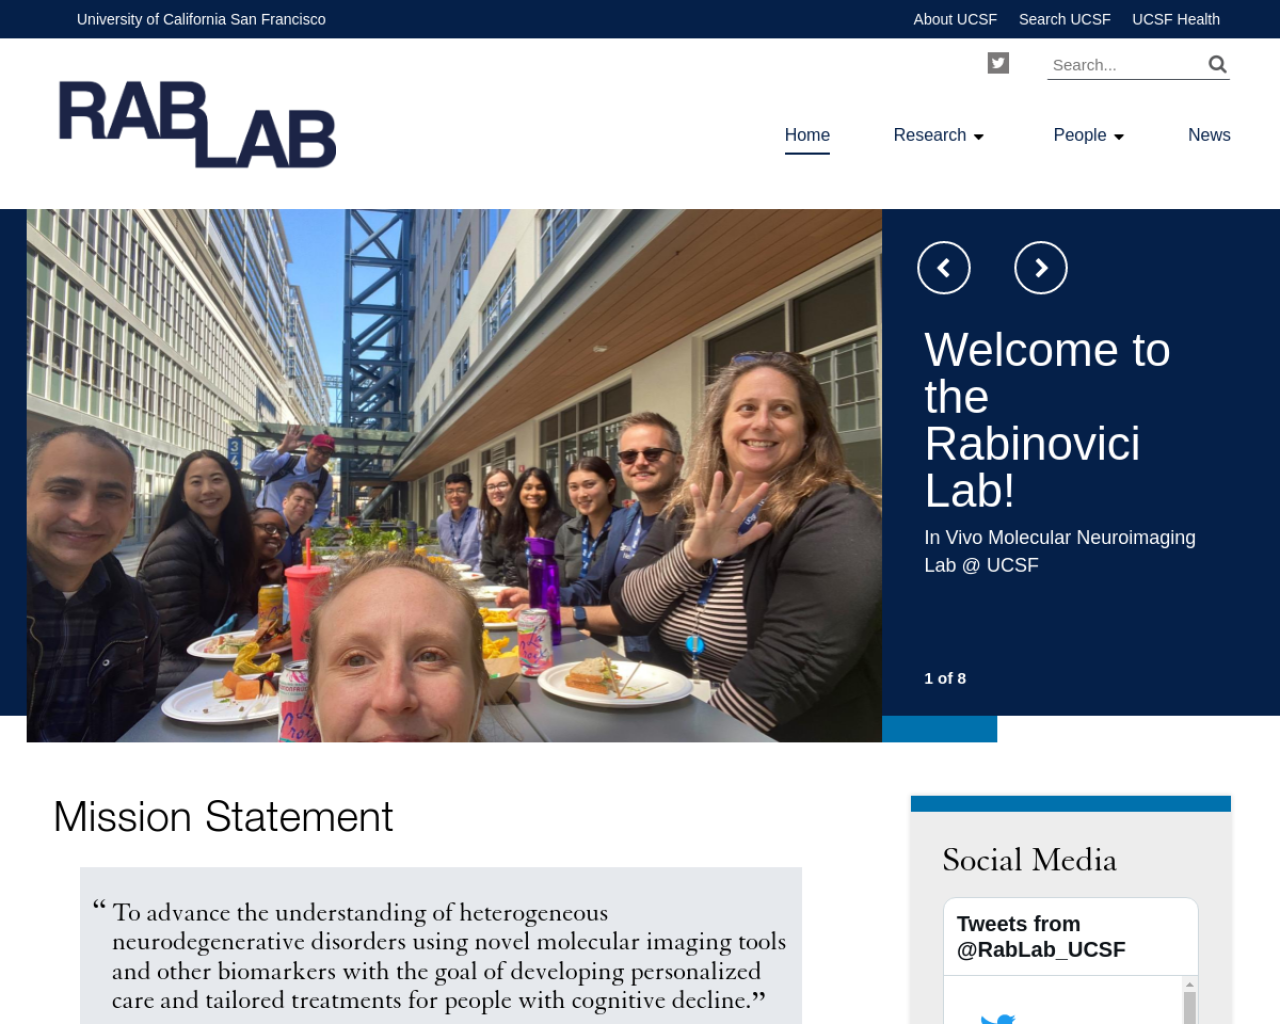Click the lab group lunch photo
The image size is (1280, 1024).
point(454,475)
